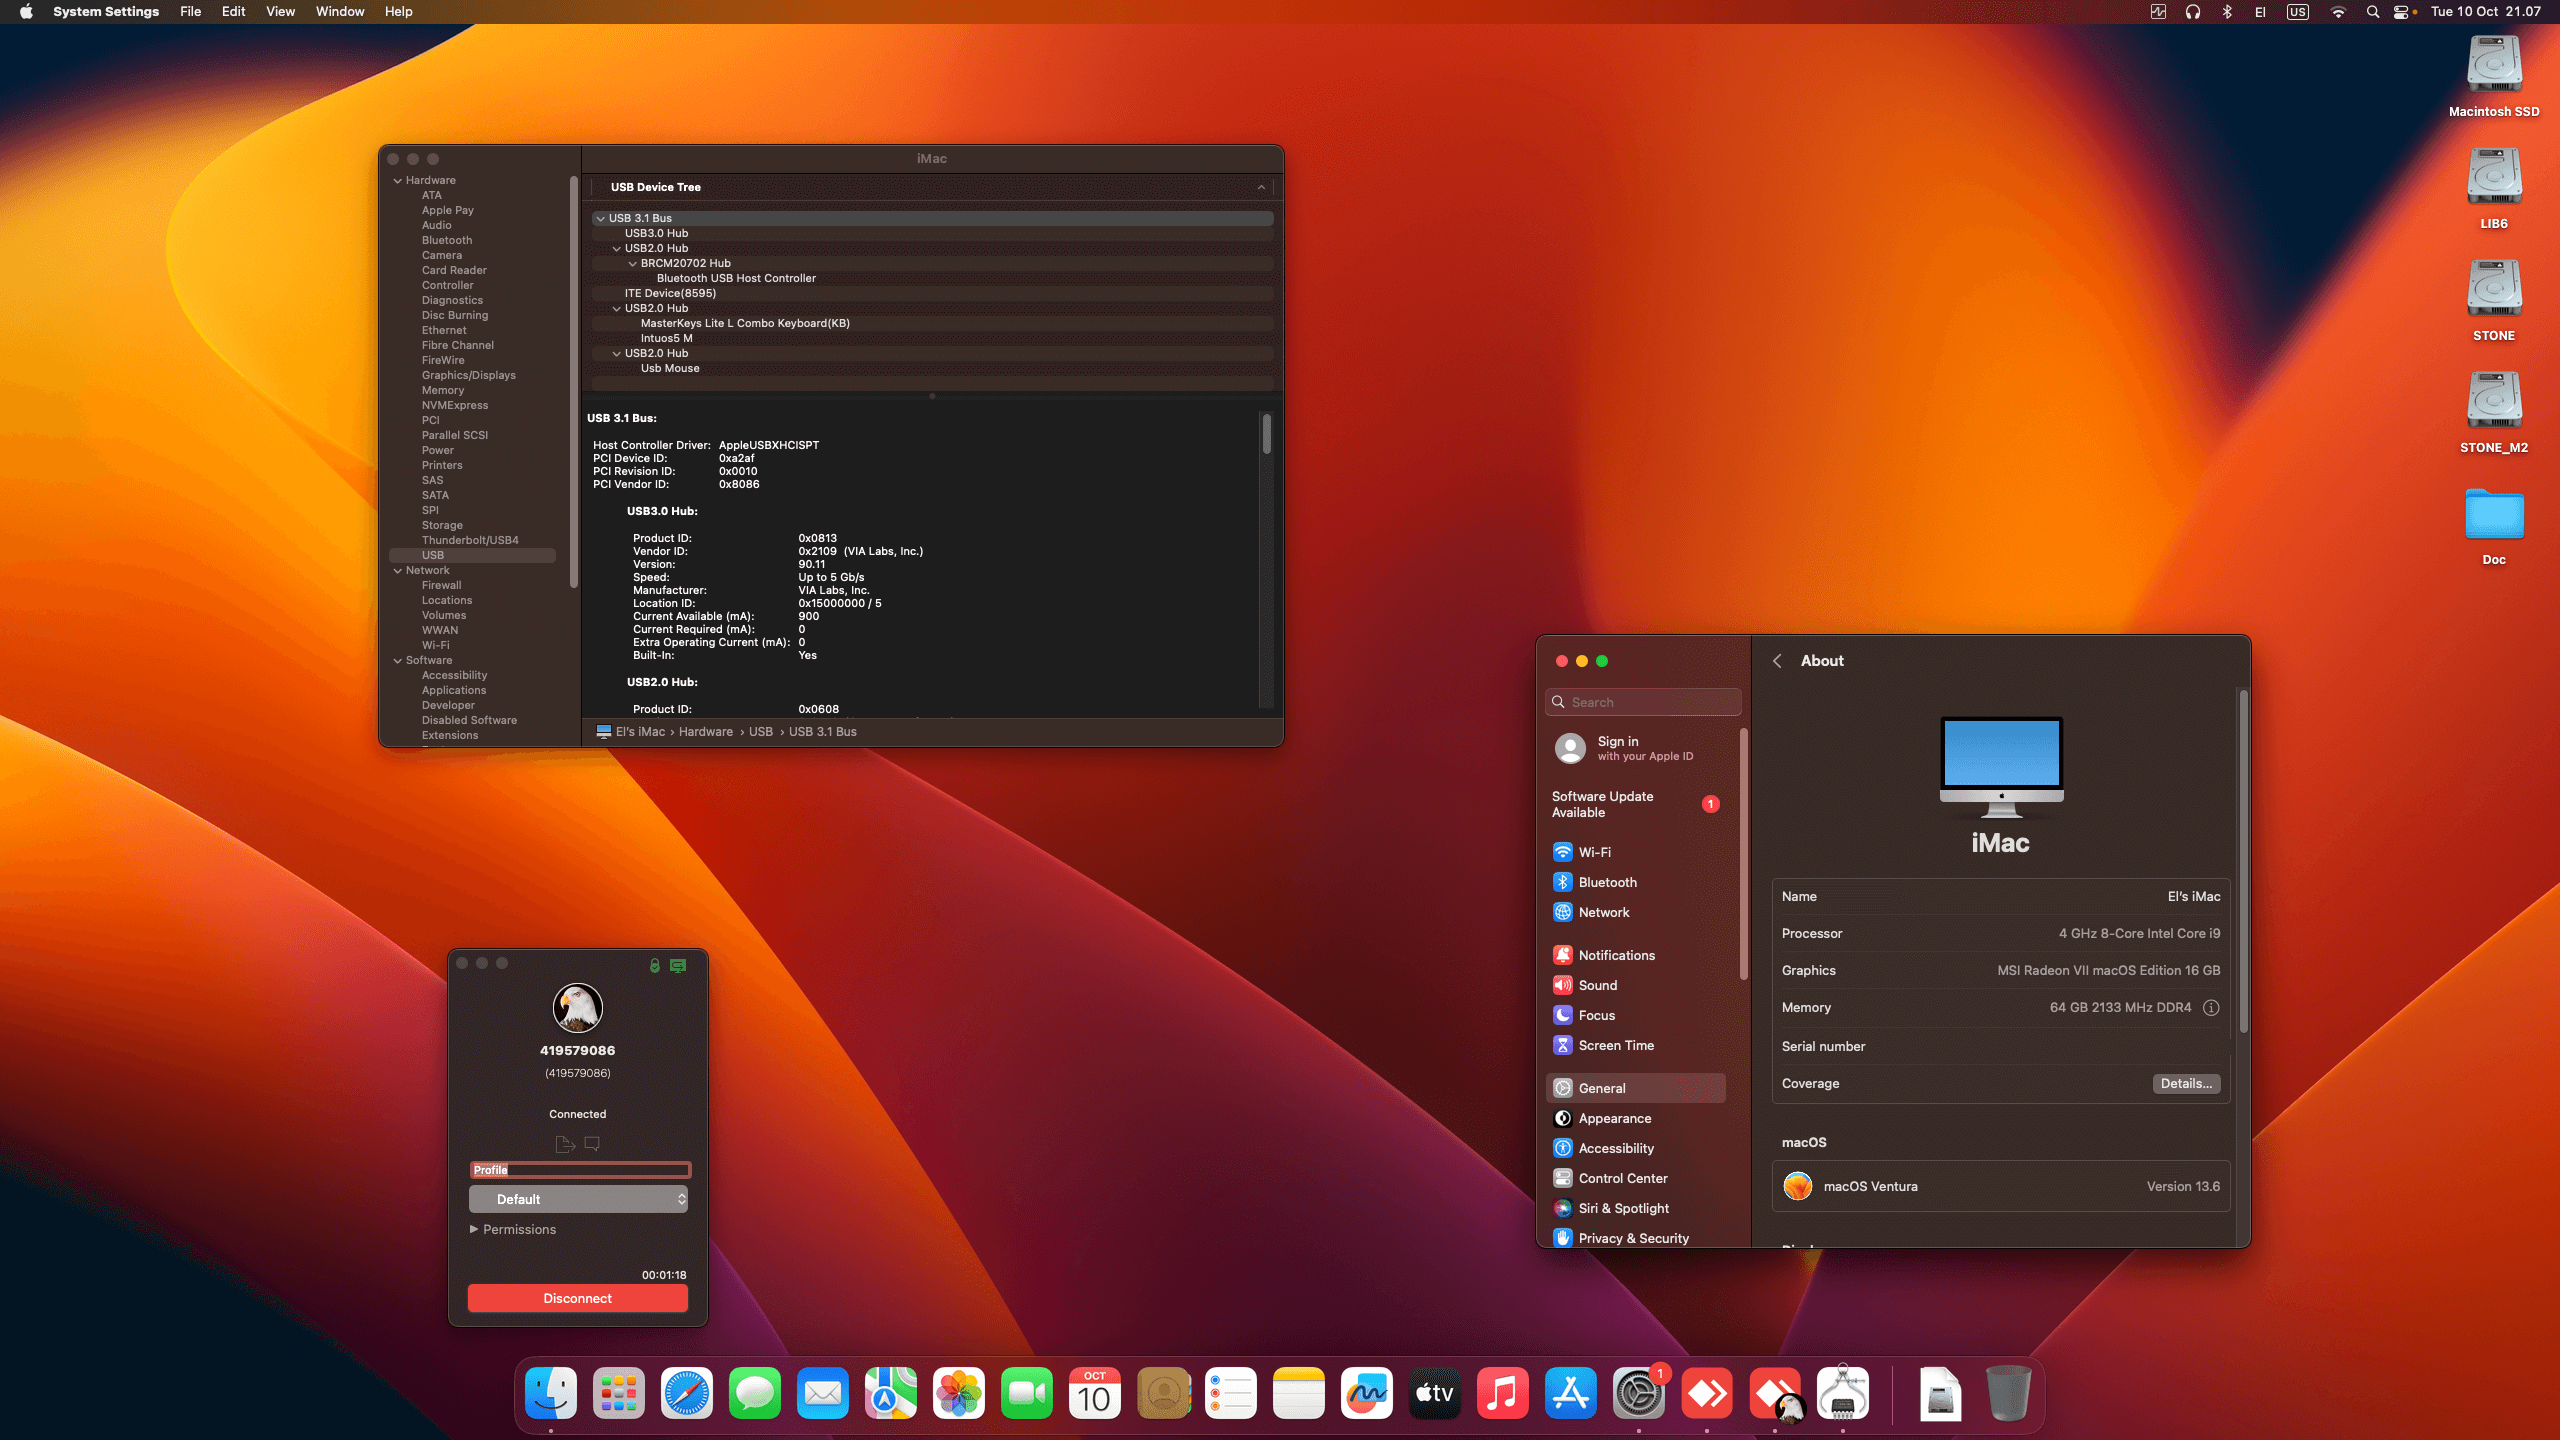Click the Disconnect button

pyautogui.click(x=577, y=1297)
